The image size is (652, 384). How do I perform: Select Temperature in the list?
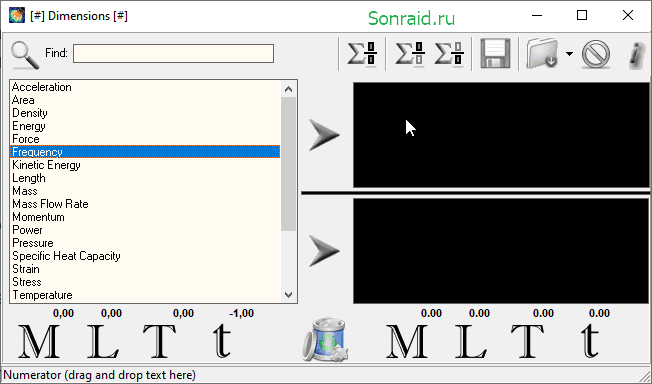click(x=145, y=295)
